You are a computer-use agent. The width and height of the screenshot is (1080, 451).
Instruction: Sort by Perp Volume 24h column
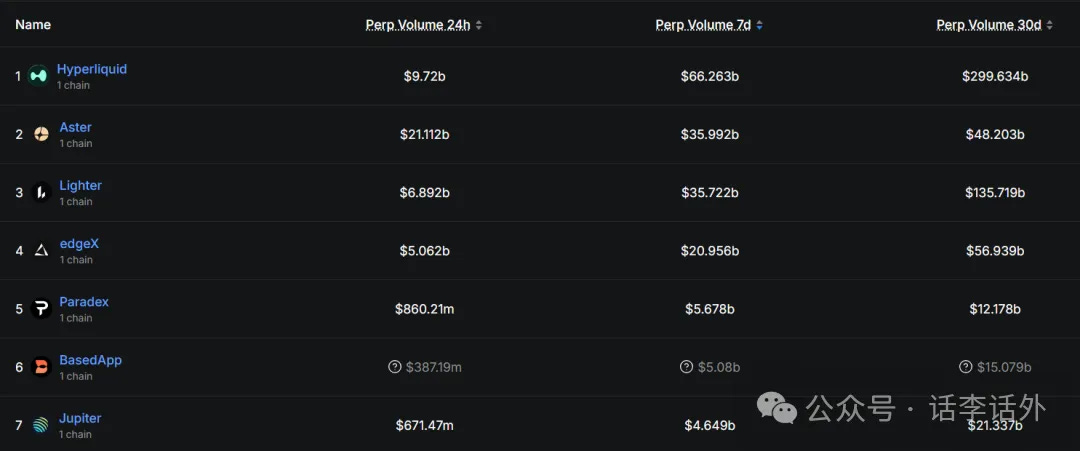coord(418,25)
